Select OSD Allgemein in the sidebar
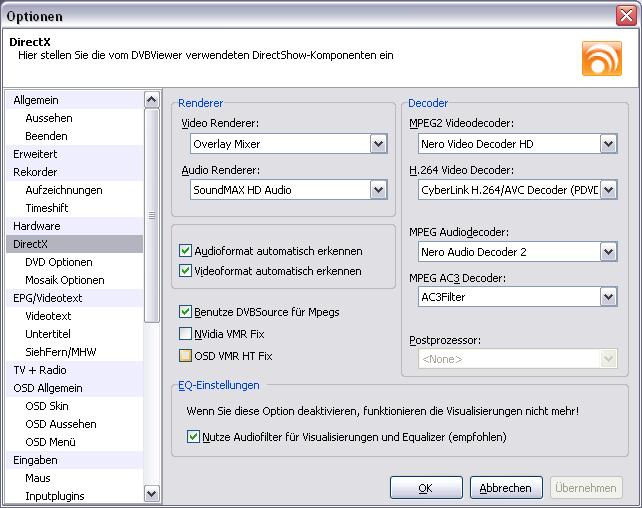 pyautogui.click(x=75, y=388)
